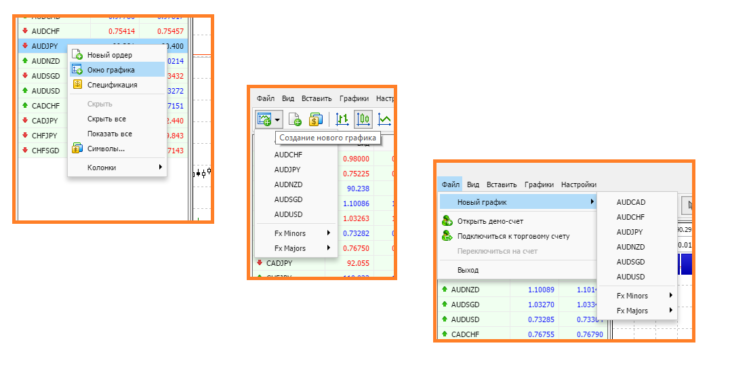Open Графики menu next to the truncated Настр item
Image resolution: width=730 pixels, height=371 pixels.
click(354, 98)
